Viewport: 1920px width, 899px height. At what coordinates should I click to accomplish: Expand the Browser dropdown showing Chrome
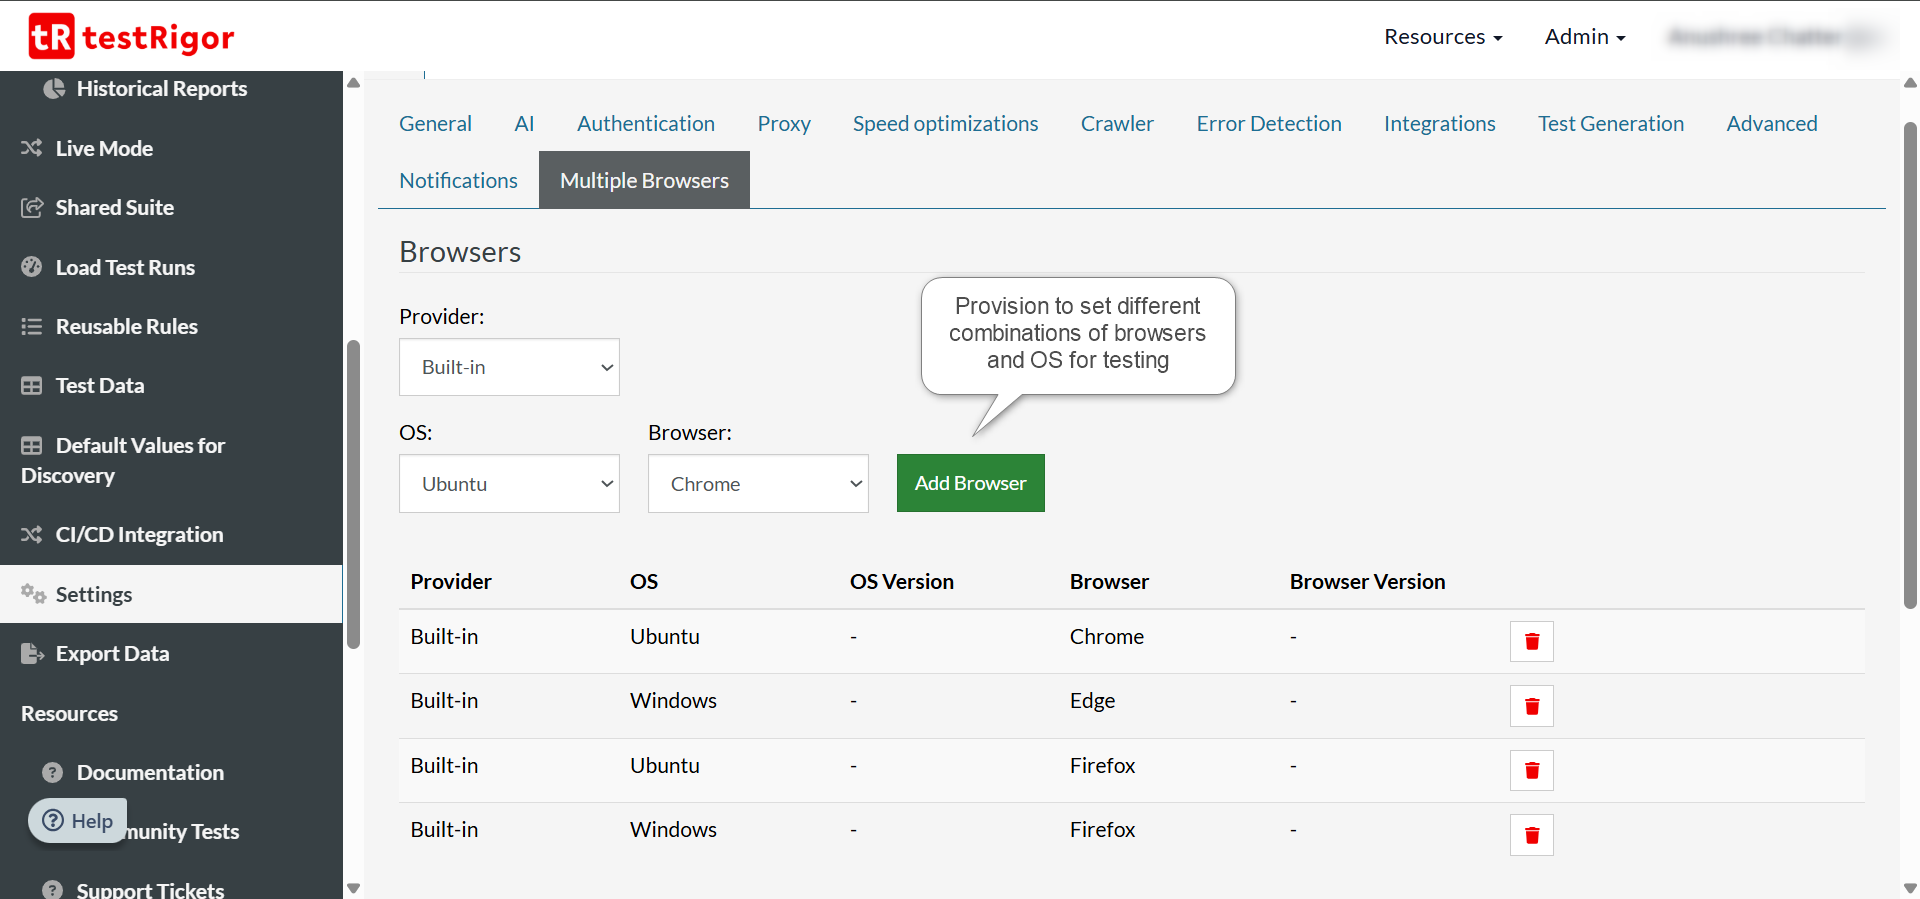[x=758, y=484]
